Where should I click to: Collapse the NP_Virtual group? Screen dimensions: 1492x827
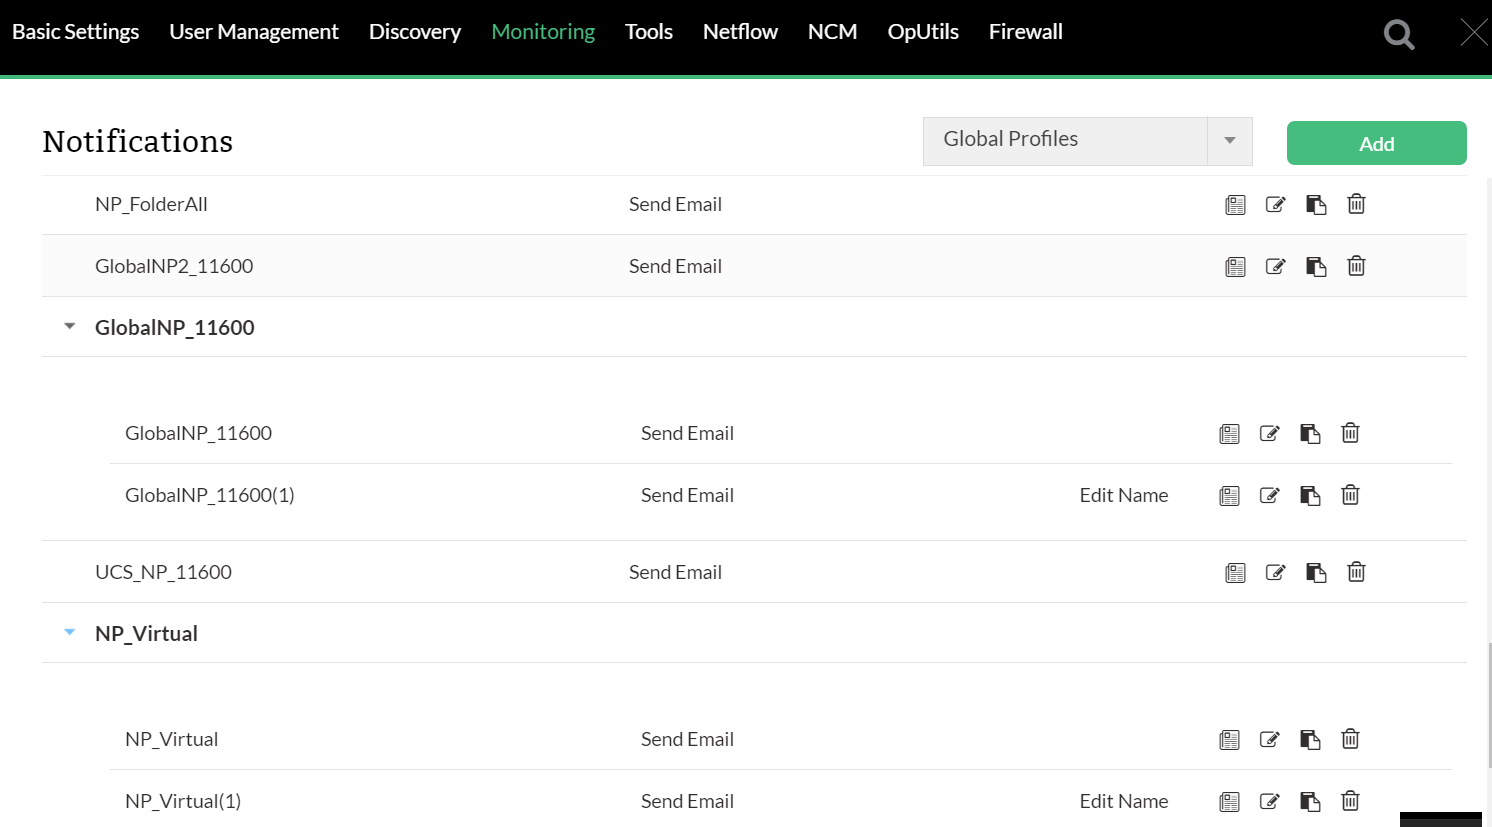coord(70,633)
